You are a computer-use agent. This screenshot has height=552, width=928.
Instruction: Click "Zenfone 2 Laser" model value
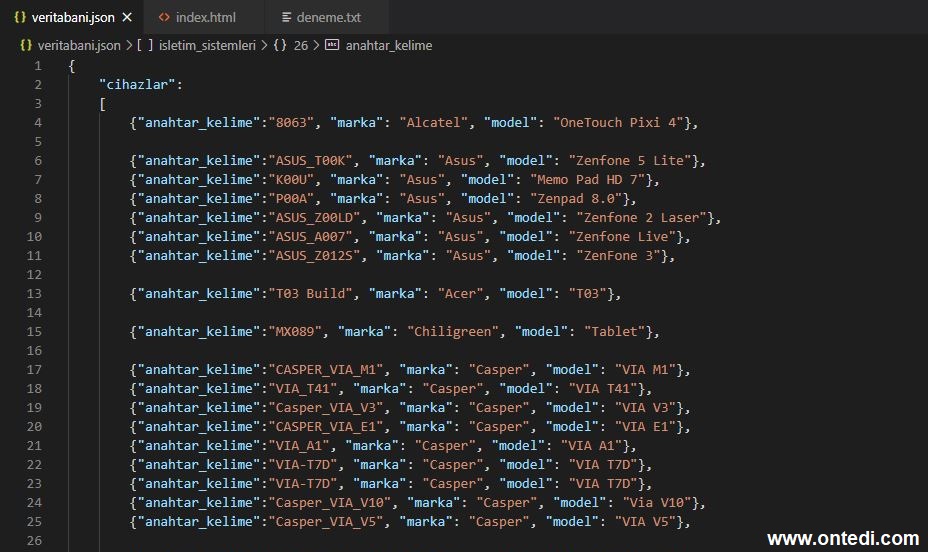(x=641, y=217)
